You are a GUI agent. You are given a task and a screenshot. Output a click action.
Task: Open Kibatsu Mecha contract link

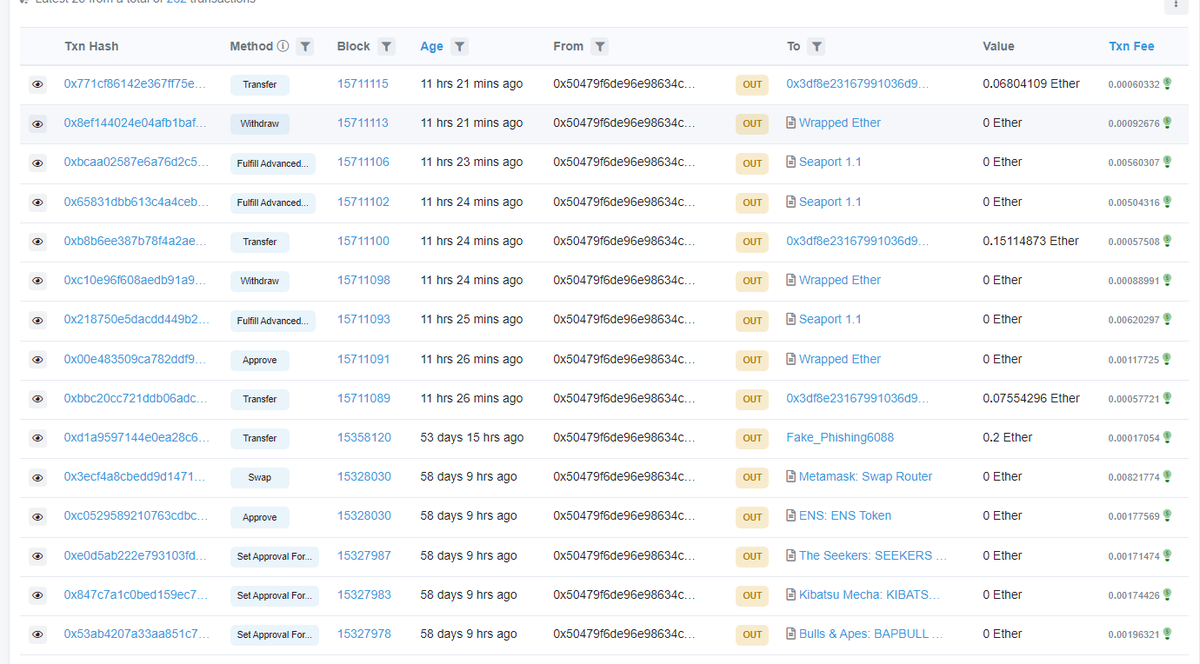click(x=869, y=595)
